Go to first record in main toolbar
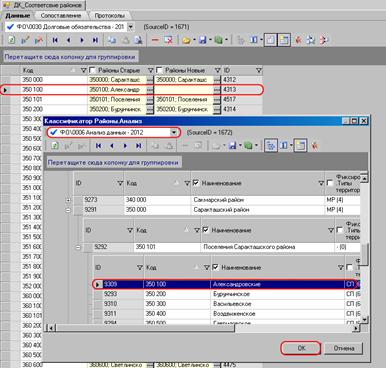The image size is (386, 368). (x=55, y=40)
